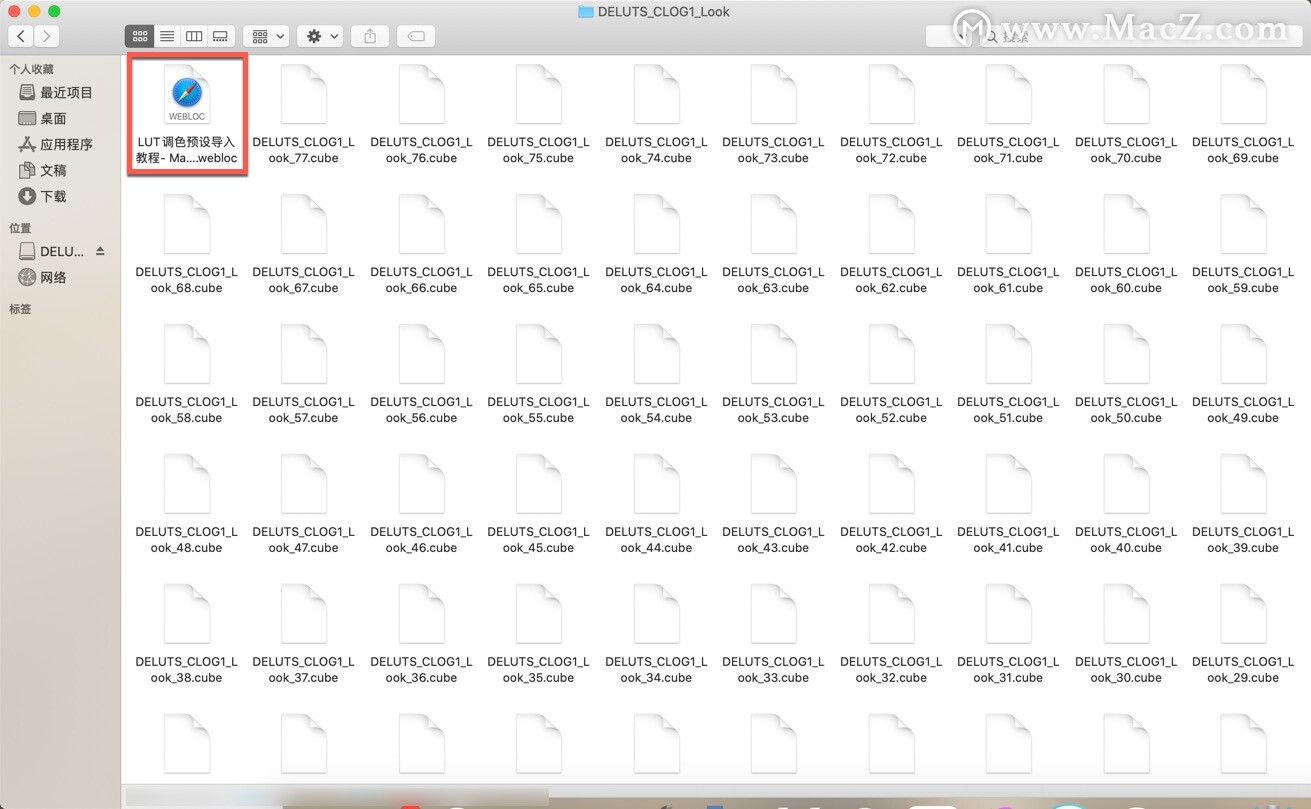Click filename text DELUTS_CLOG1_Look_34.cube
Viewport: 1311px width, 809px height.
657,670
